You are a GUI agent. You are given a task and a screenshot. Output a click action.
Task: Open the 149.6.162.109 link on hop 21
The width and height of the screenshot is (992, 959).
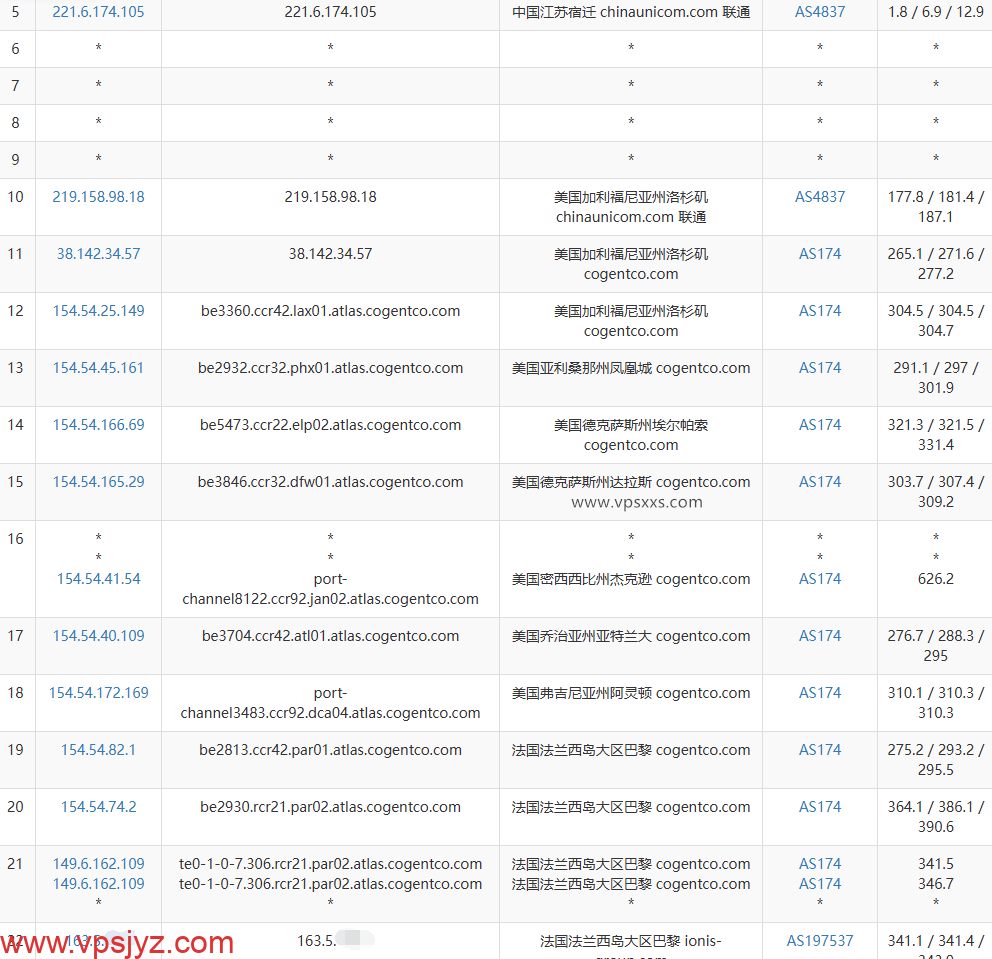tap(98, 863)
